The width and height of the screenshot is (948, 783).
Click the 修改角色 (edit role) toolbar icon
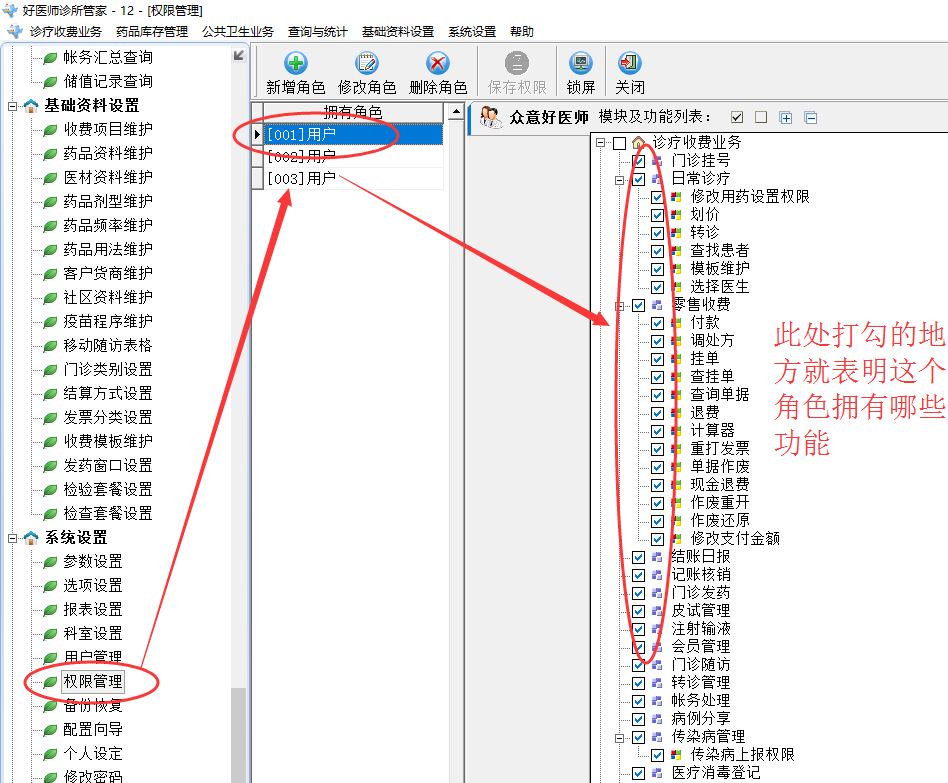coord(367,65)
